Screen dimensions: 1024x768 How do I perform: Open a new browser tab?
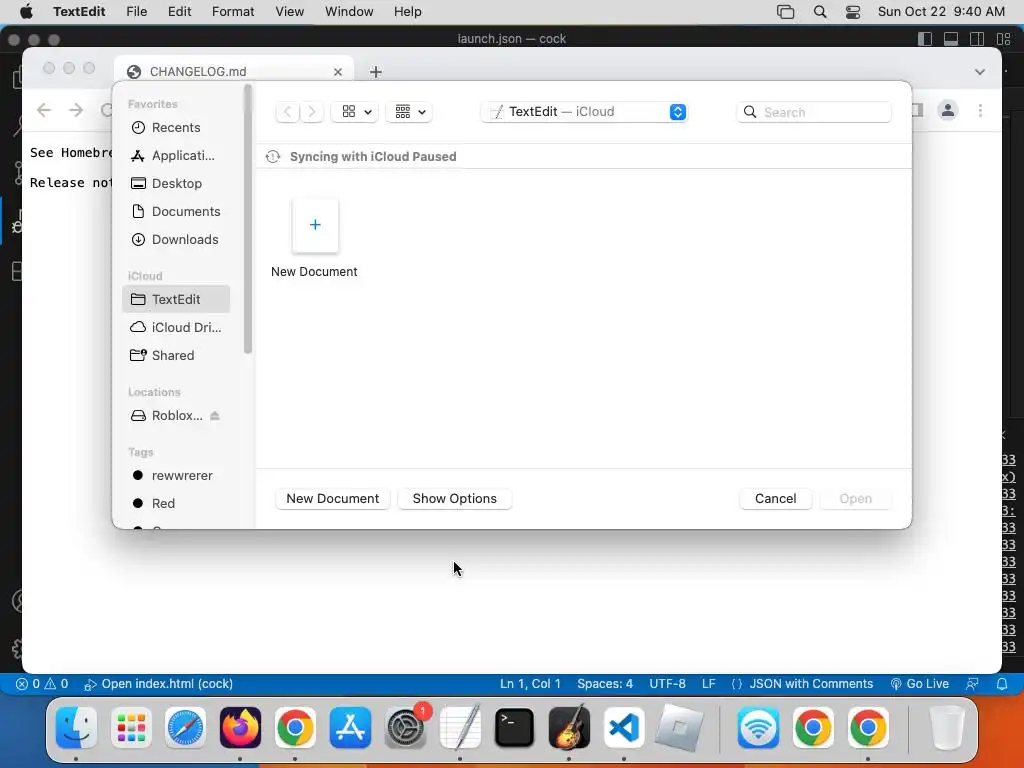tap(376, 72)
